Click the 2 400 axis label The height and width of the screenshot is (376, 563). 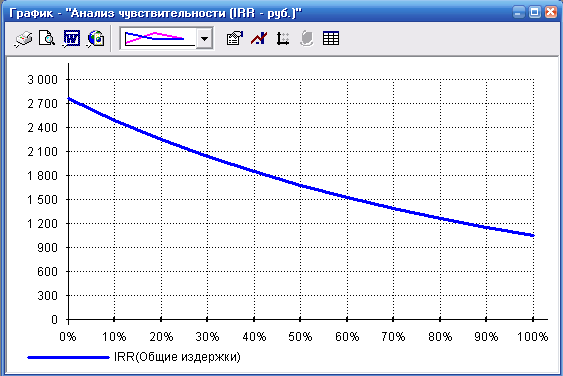(x=43, y=127)
